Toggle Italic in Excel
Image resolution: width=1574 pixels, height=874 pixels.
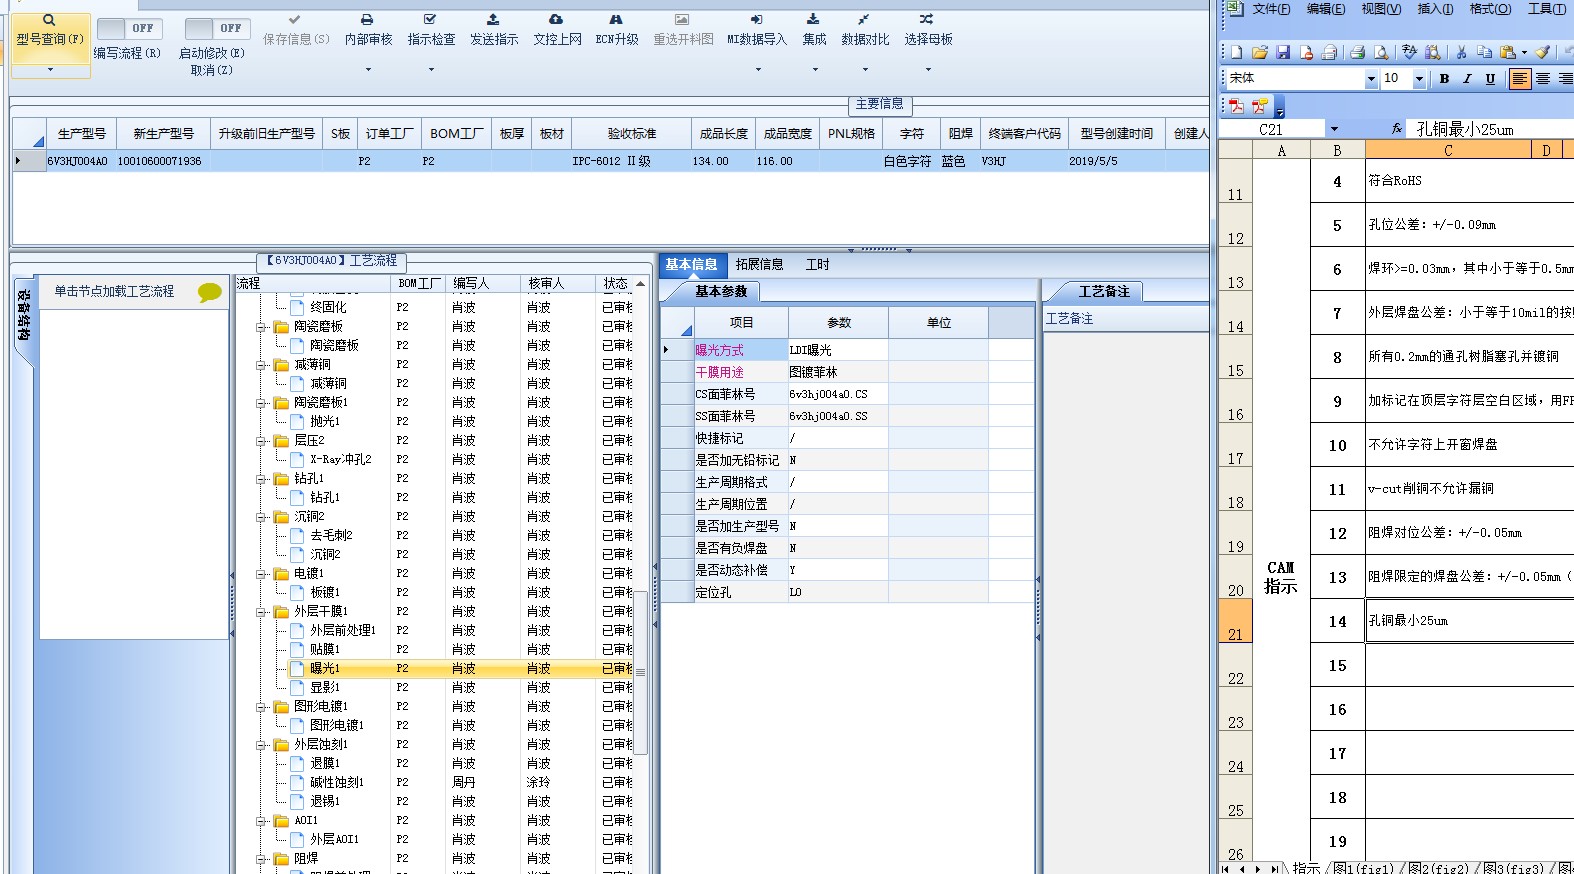click(1467, 79)
